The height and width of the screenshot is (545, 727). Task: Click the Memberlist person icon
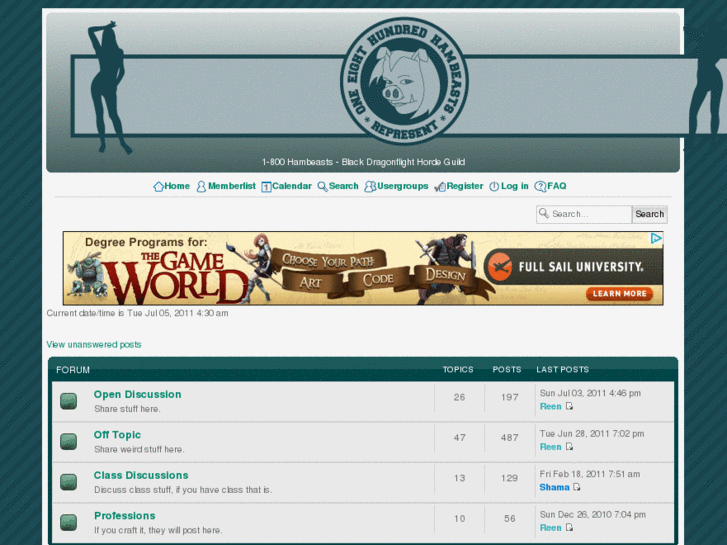click(x=201, y=187)
